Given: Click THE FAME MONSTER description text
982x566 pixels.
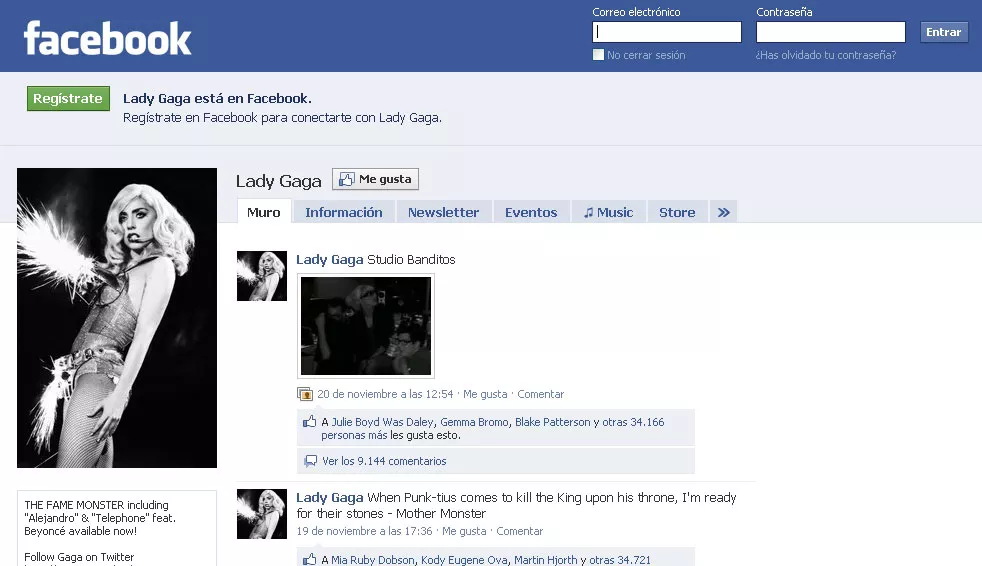Looking at the screenshot, I should coord(100,518).
